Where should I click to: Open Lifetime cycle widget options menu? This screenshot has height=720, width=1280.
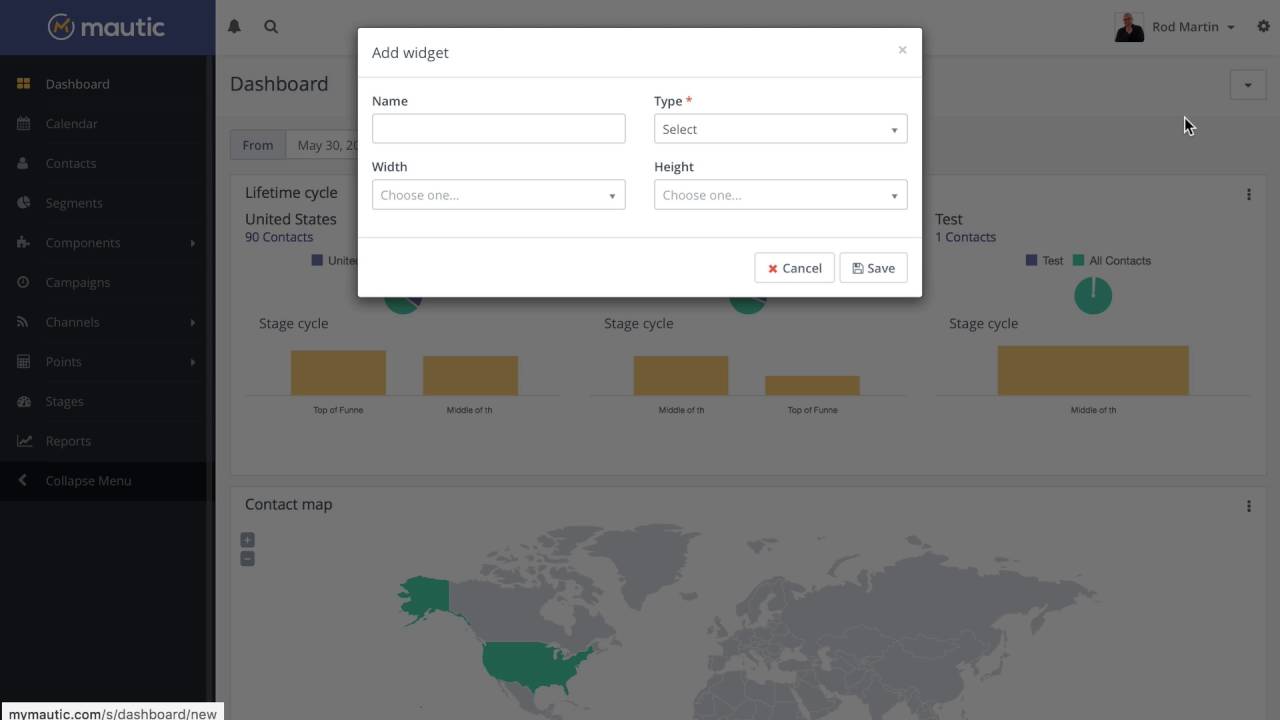[x=1248, y=195]
